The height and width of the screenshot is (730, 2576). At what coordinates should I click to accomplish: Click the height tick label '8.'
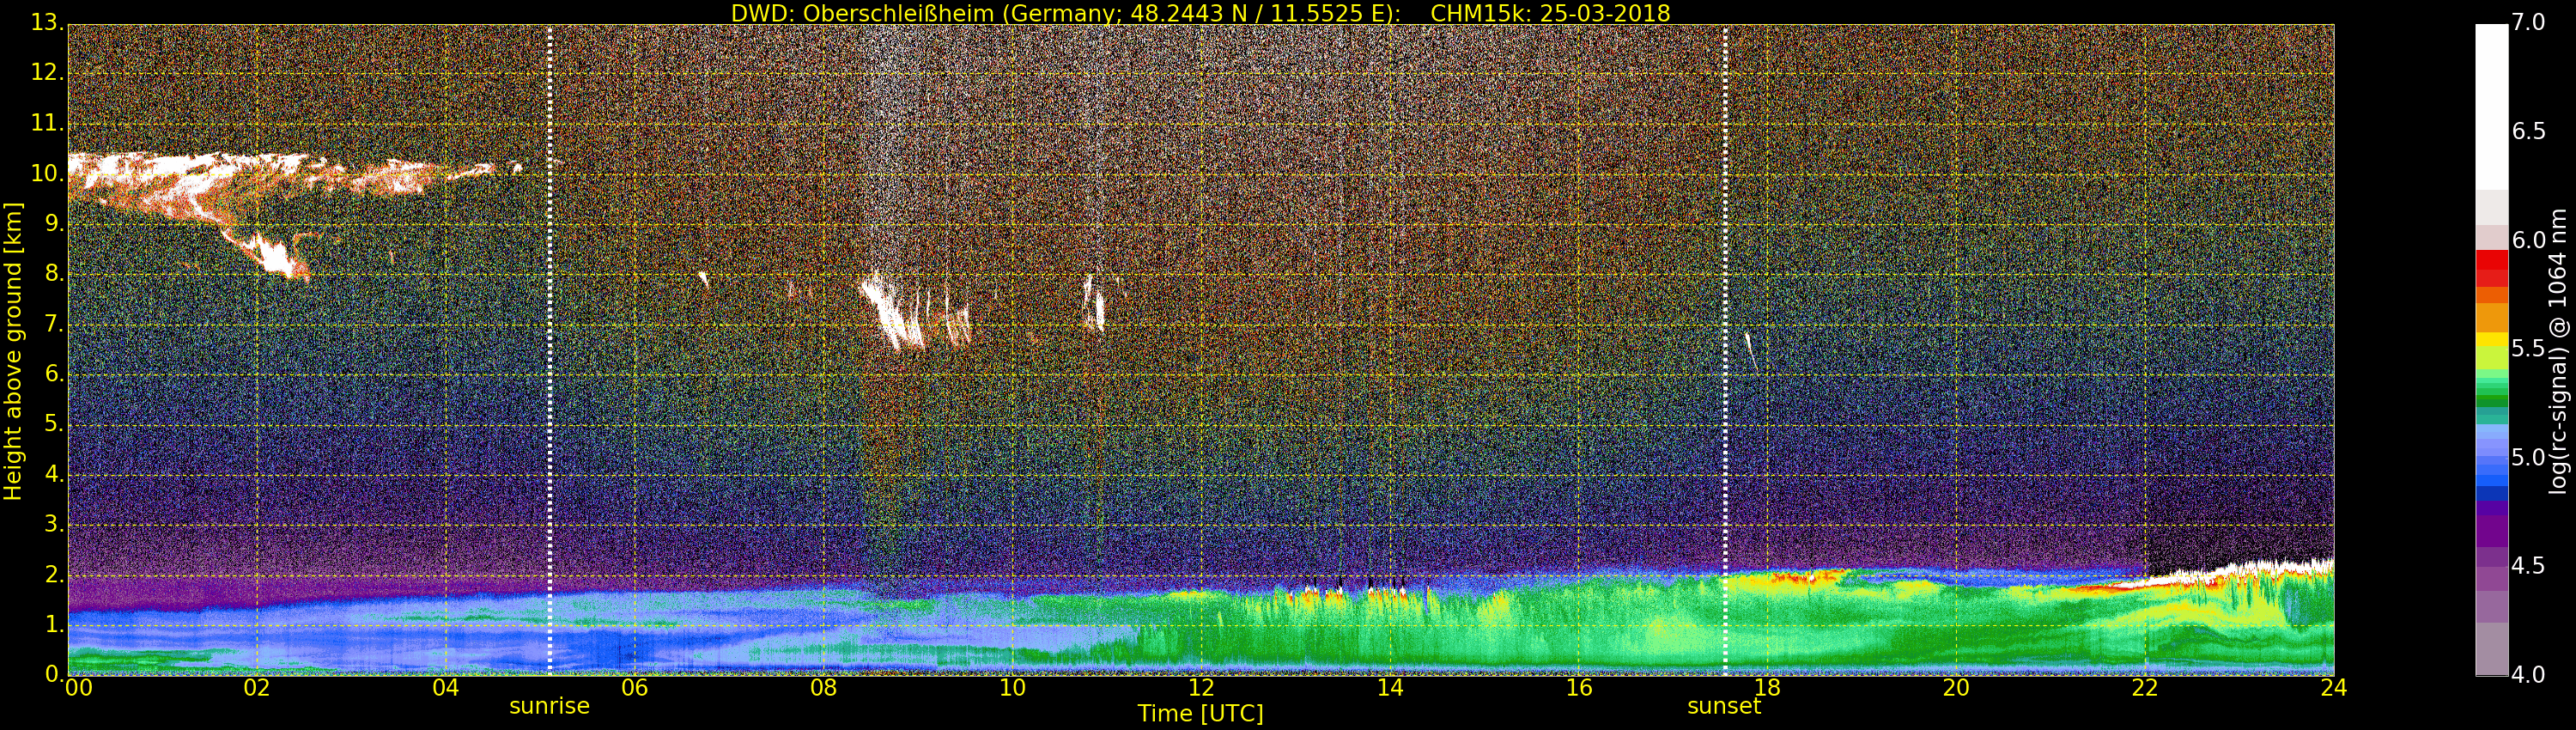[53, 273]
